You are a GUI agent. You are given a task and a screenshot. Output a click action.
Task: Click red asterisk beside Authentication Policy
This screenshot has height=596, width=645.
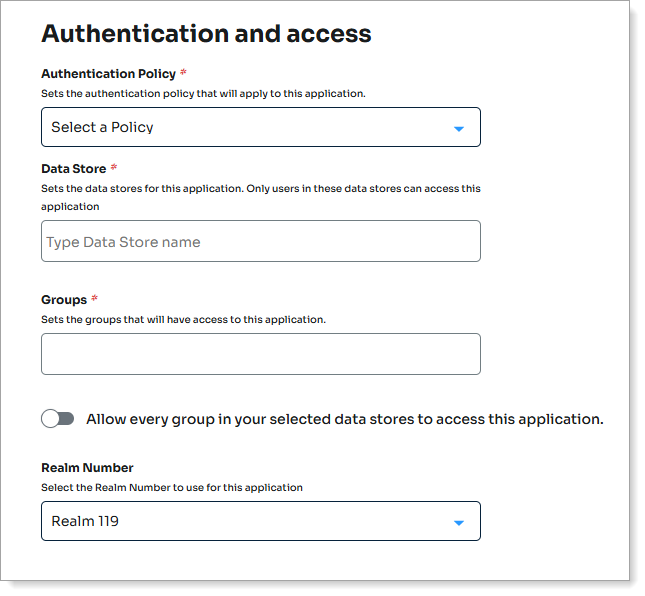click(x=183, y=74)
